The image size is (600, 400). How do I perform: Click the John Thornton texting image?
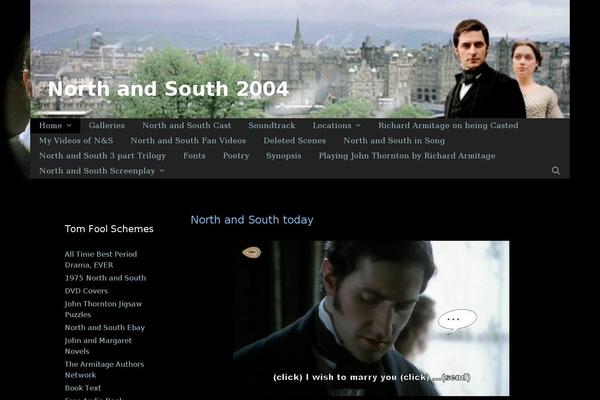point(371,318)
